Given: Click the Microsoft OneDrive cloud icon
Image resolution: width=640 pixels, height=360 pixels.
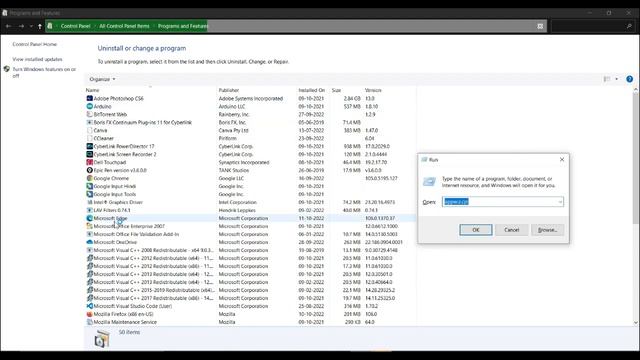Looking at the screenshot, I should 89,242.
